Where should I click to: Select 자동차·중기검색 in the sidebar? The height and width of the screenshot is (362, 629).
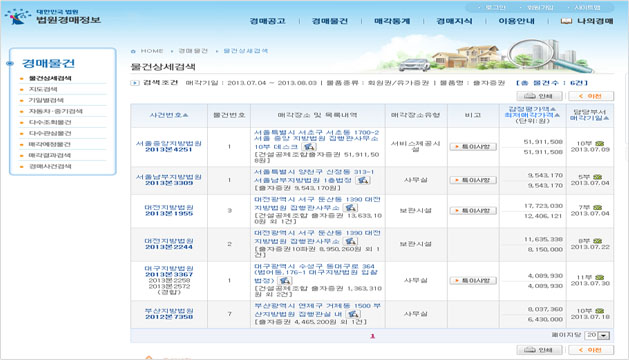(55, 111)
